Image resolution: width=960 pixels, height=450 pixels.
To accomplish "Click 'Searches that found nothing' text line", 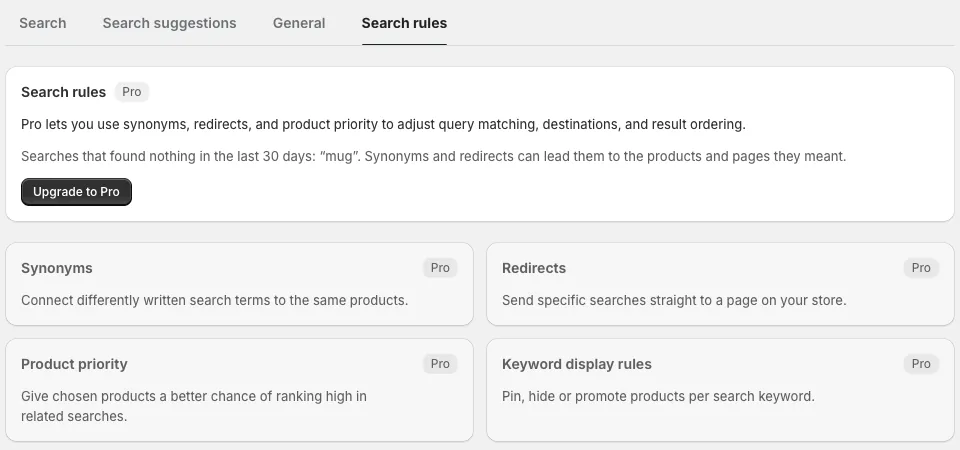I will [433, 156].
